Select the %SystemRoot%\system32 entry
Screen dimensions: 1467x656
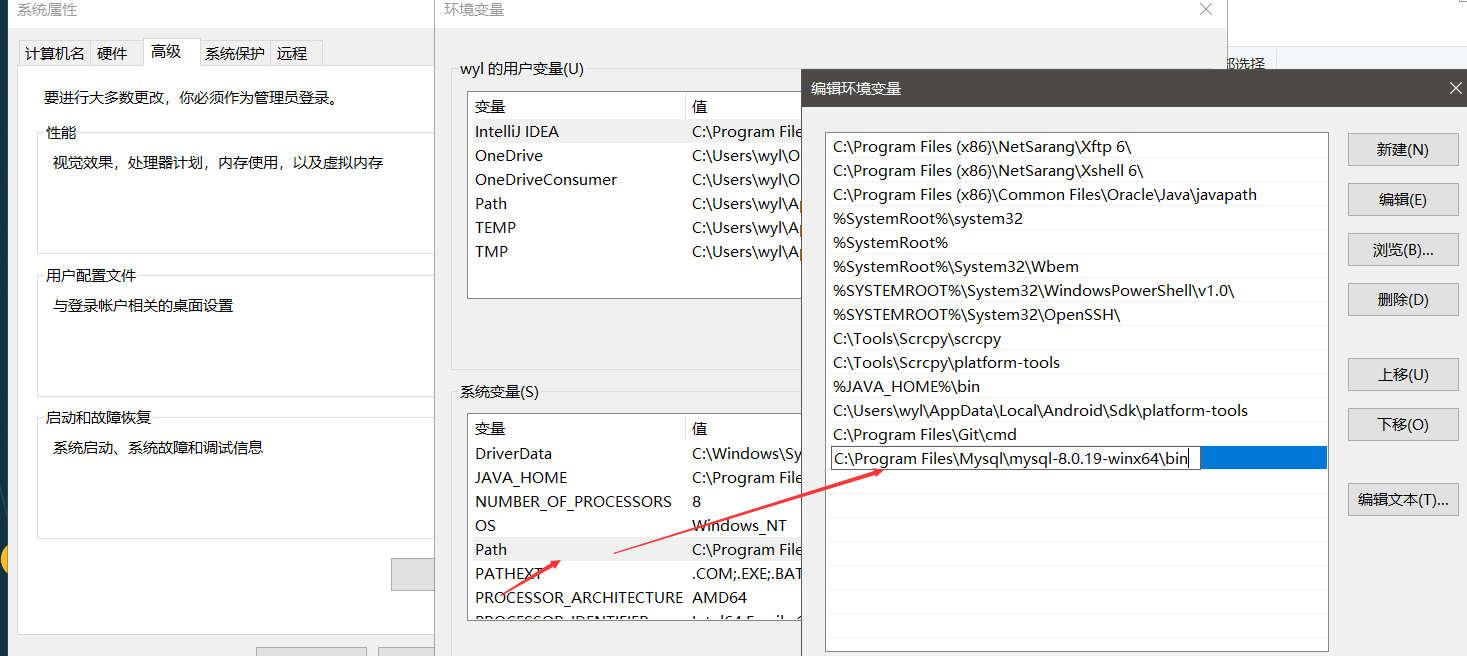tap(1078, 218)
